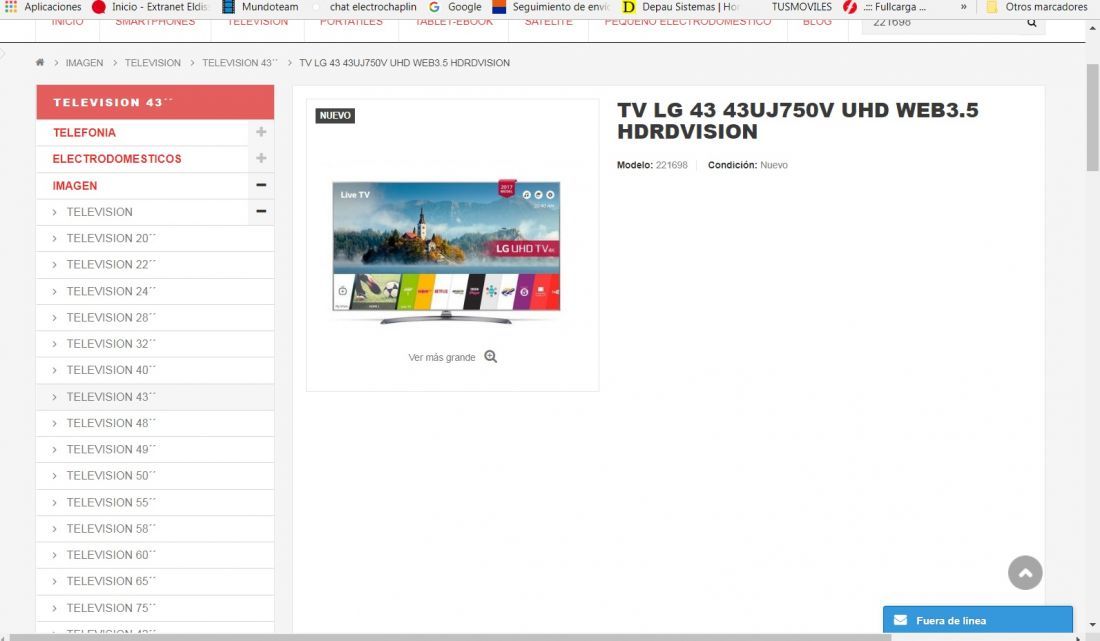Open Seguimiento de envío bookmark
The width and height of the screenshot is (1100, 641).
click(551, 7)
